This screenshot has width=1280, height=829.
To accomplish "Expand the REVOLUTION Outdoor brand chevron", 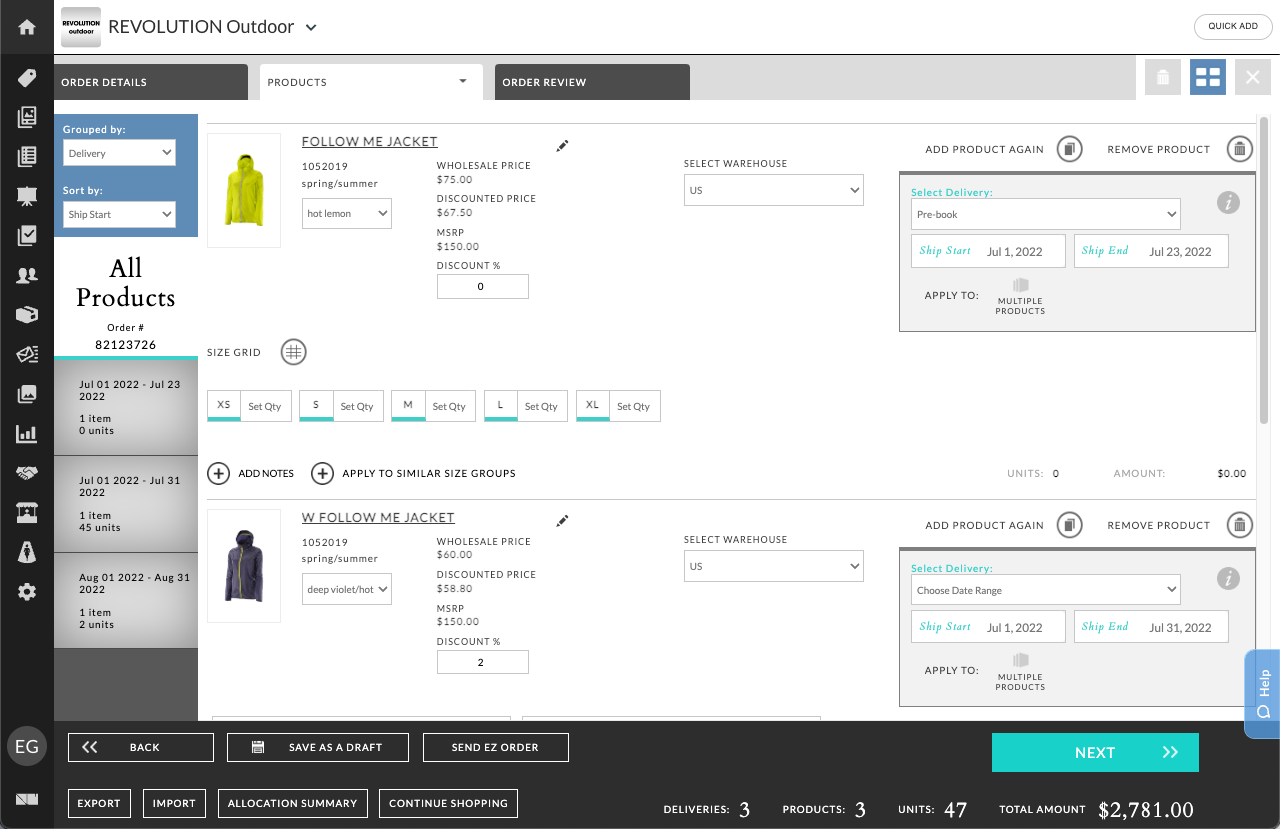I will coord(311,28).
